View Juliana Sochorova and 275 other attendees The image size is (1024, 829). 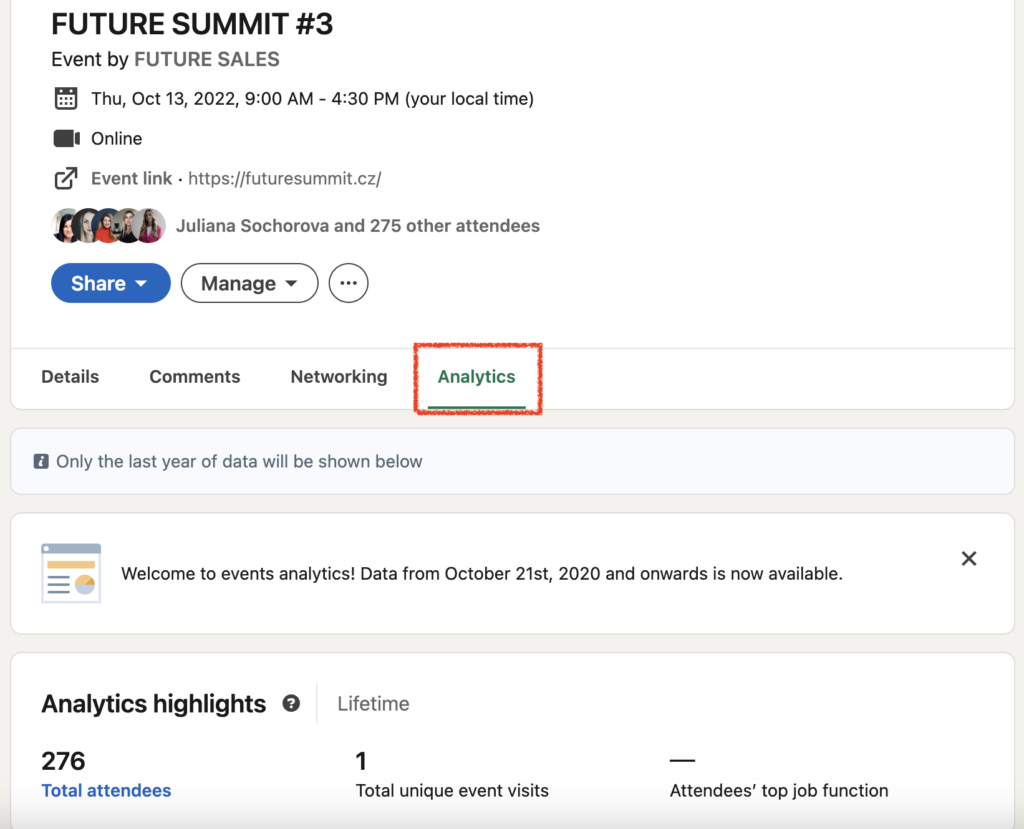pos(358,226)
